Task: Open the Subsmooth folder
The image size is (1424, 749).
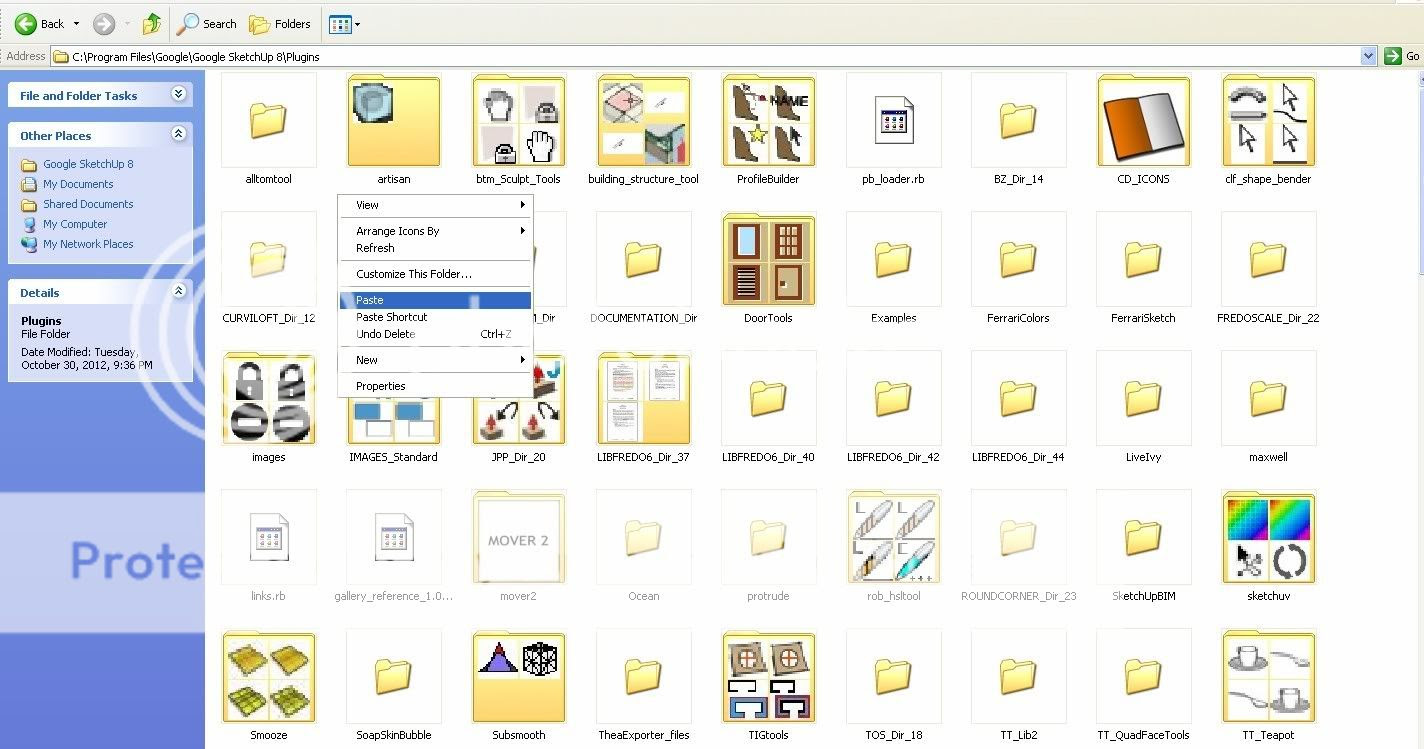Action: (x=519, y=676)
